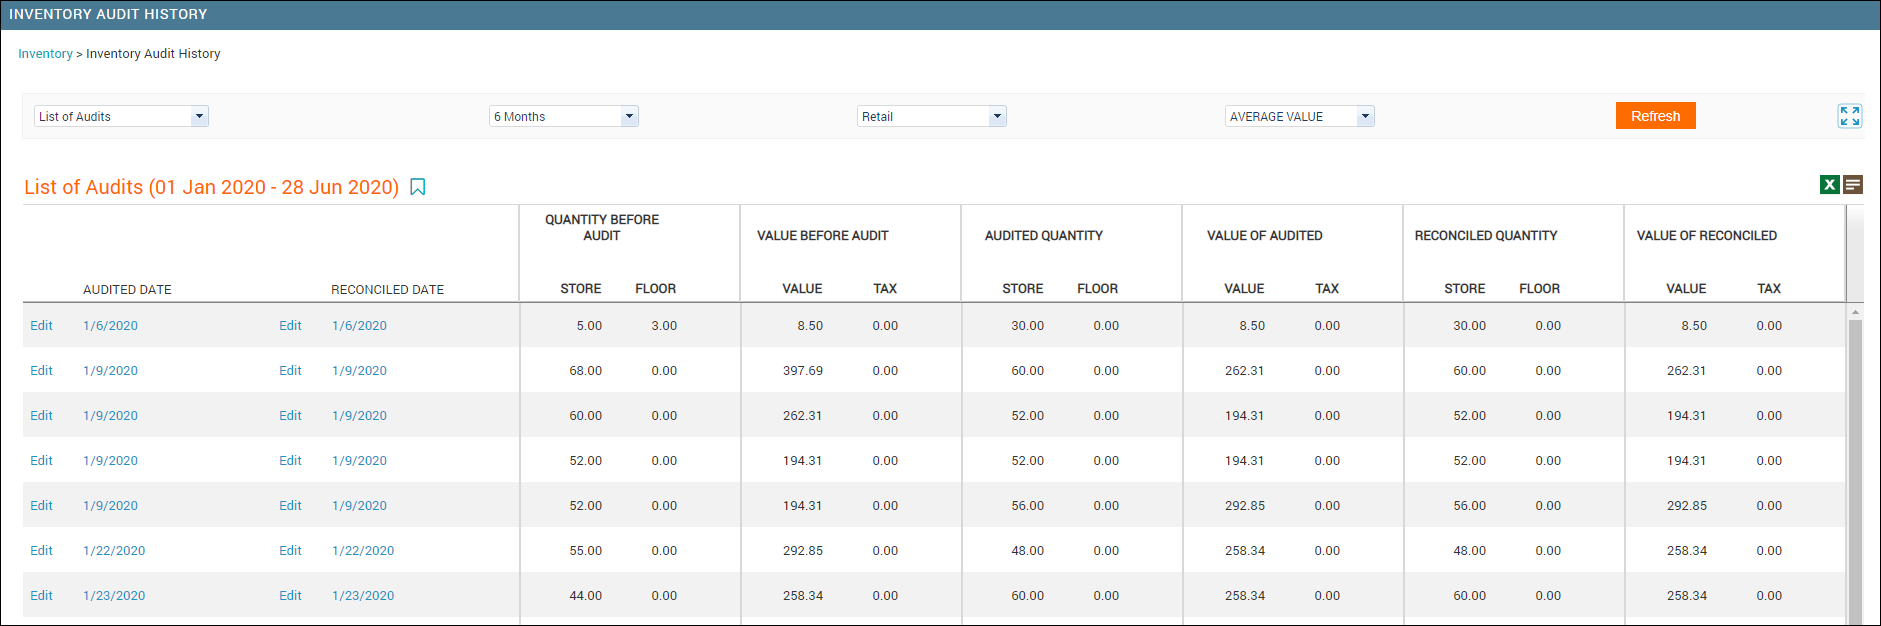Click the List of Audits date-range title

[211, 187]
